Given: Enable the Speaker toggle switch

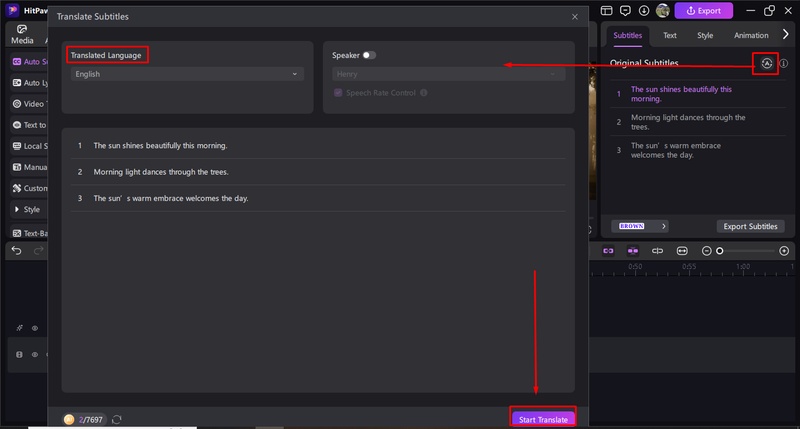Looking at the screenshot, I should pos(369,55).
